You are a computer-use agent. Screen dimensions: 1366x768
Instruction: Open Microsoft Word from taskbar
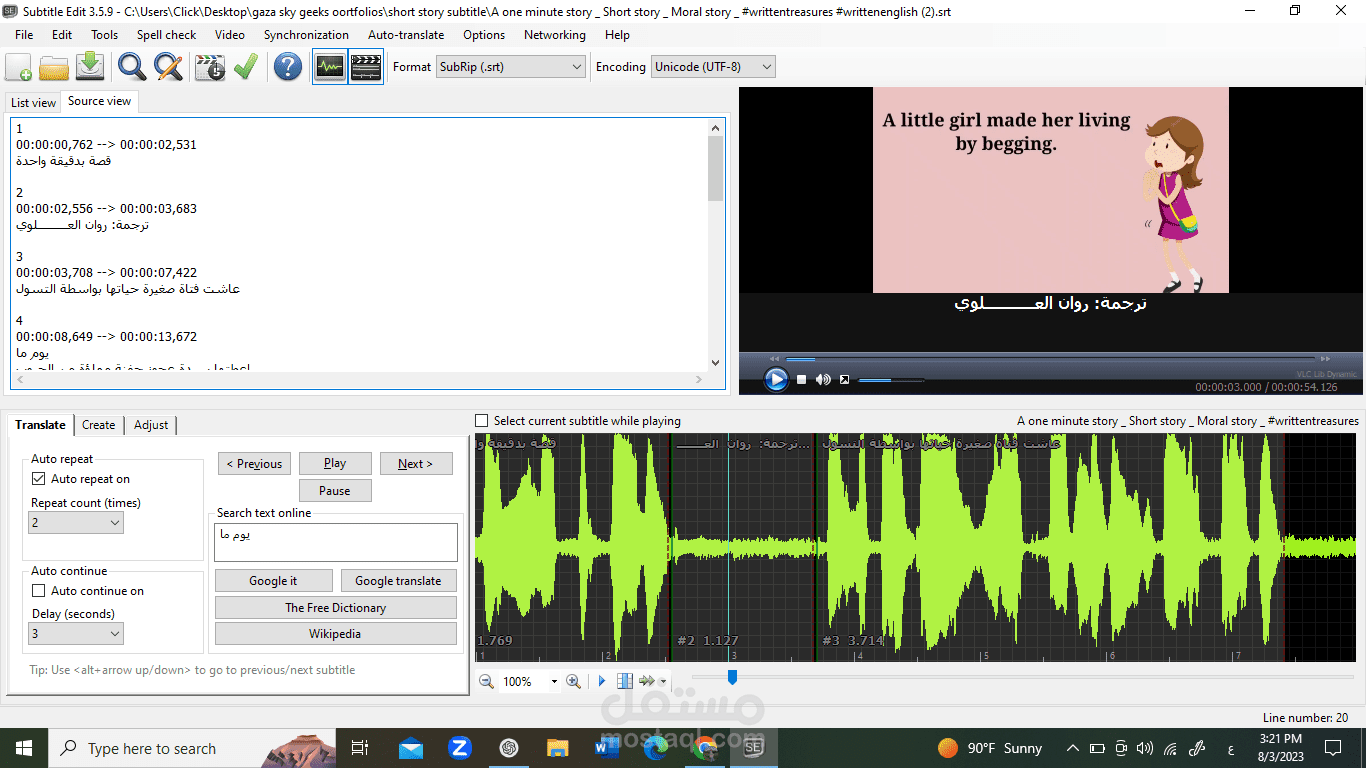(607, 748)
